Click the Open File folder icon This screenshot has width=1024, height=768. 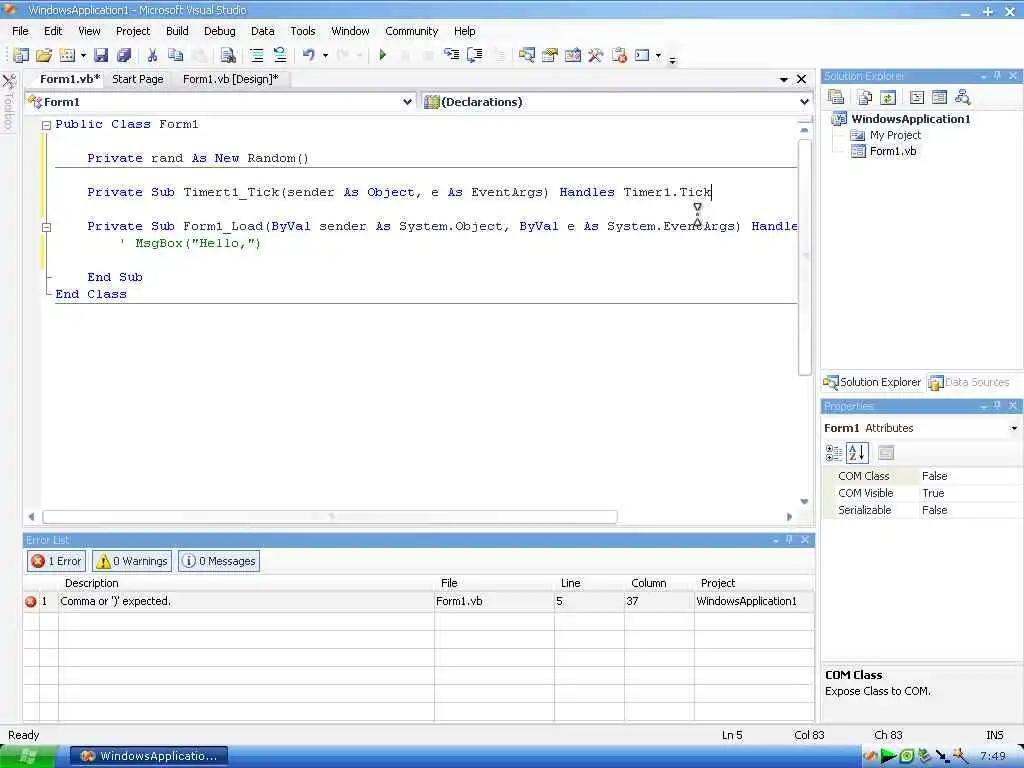tap(44, 56)
